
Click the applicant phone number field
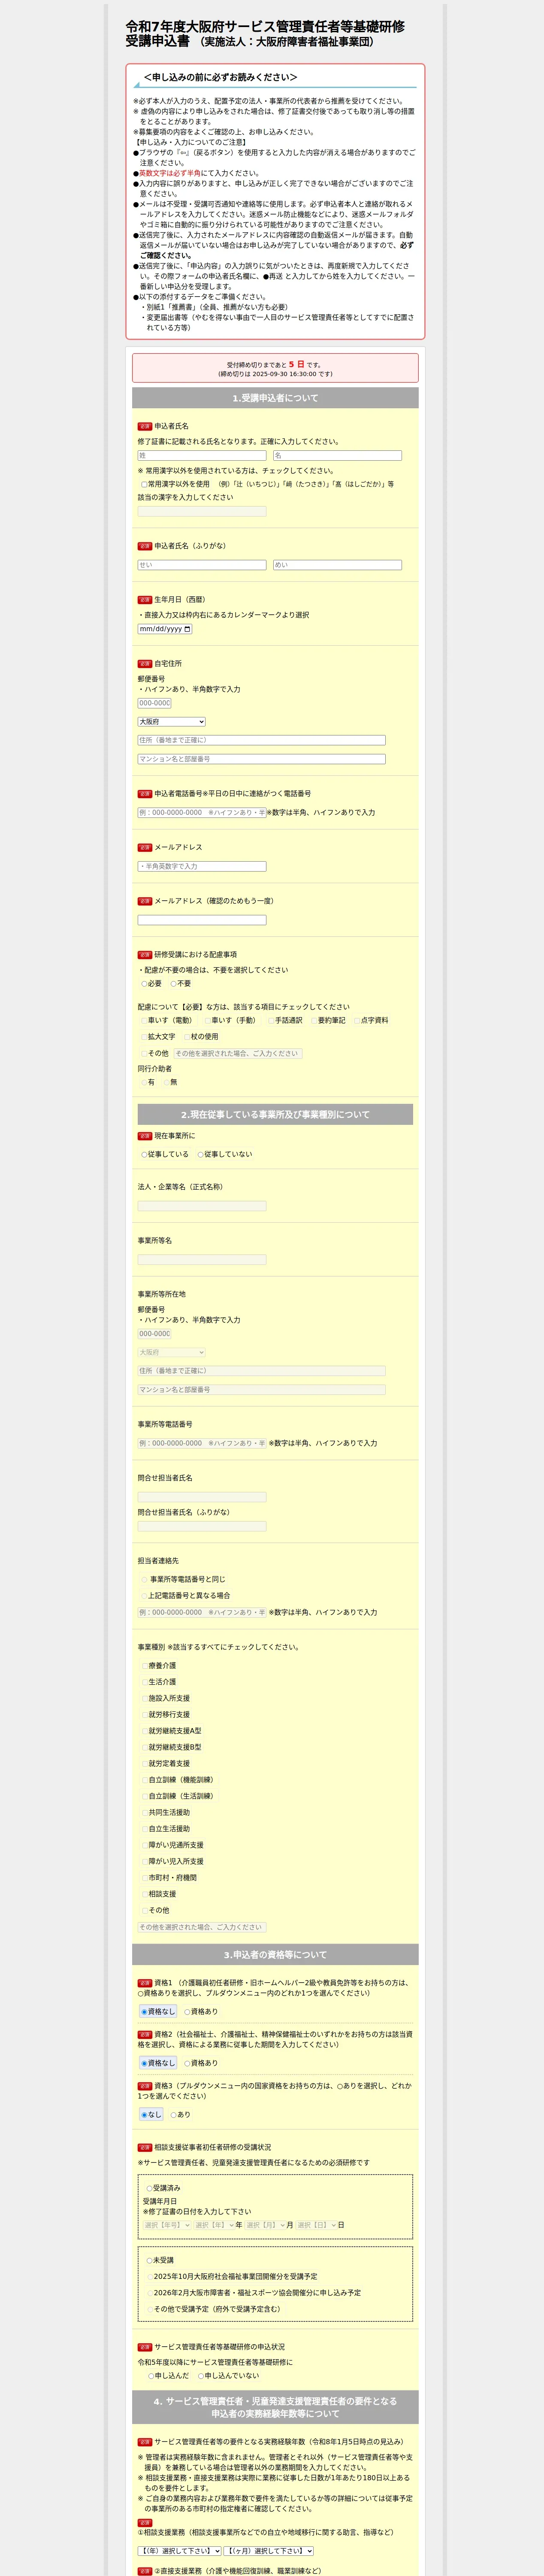coord(202,813)
